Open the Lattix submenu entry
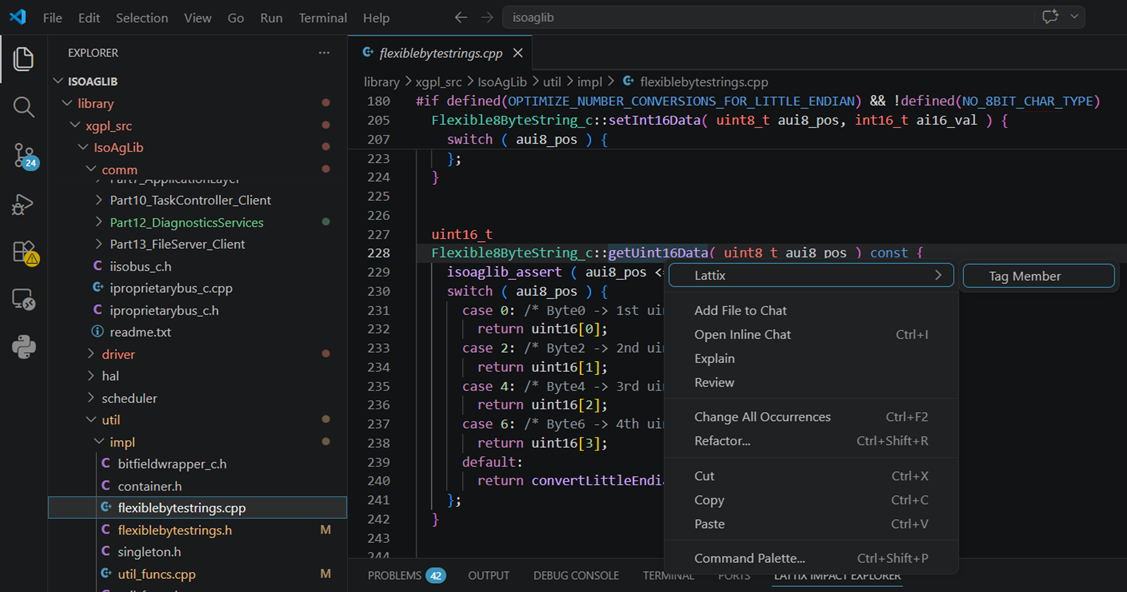Image resolution: width=1127 pixels, height=592 pixels. 811,275
